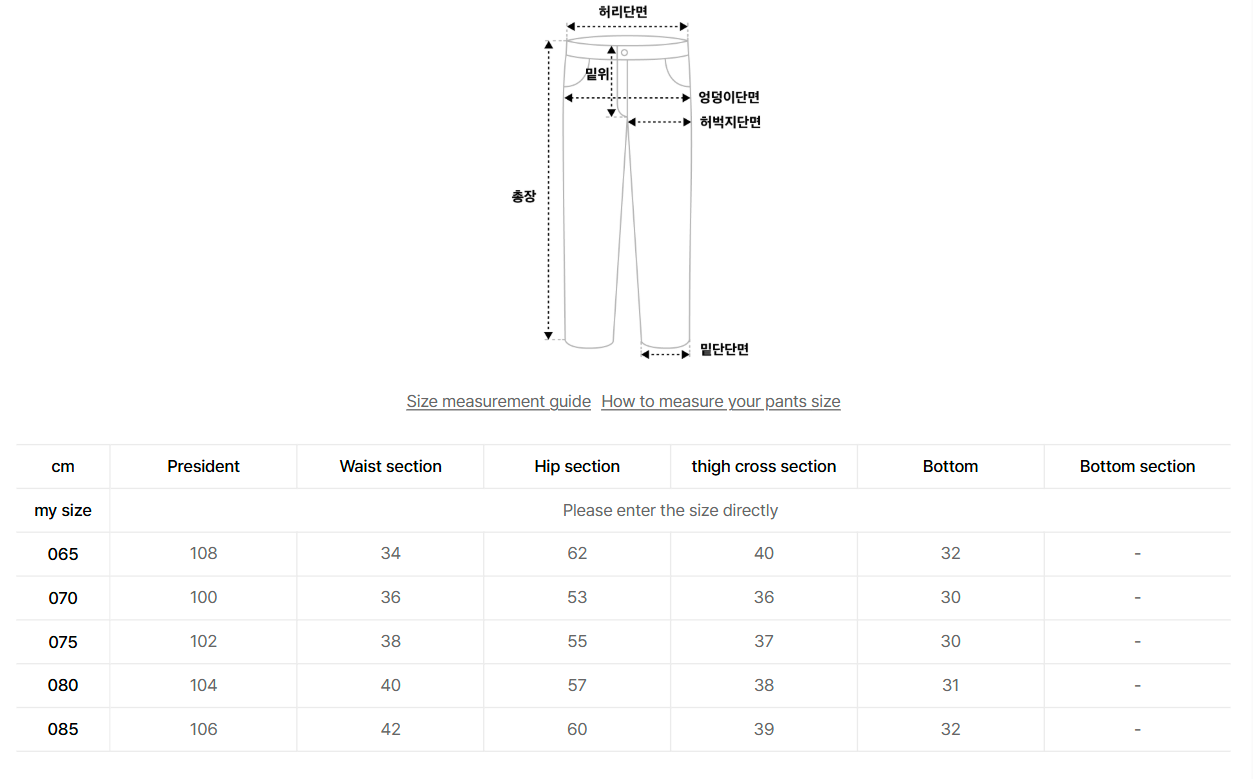Image resolution: width=1253 pixels, height=779 pixels.
Task: Select the 085 size row label
Action: [x=63, y=730]
